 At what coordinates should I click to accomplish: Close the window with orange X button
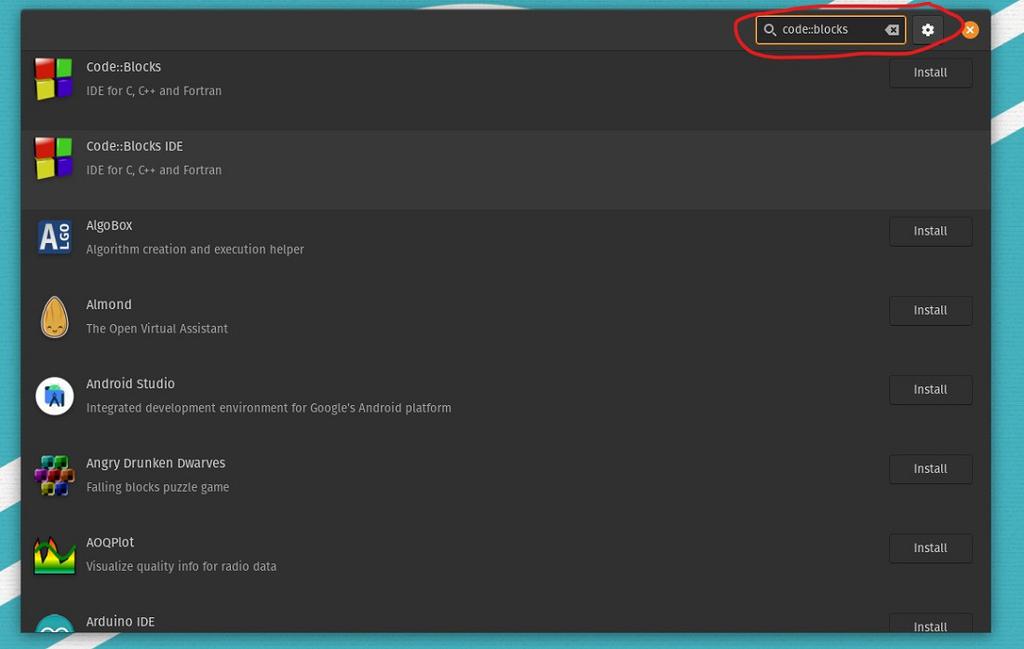pyautogui.click(x=970, y=30)
